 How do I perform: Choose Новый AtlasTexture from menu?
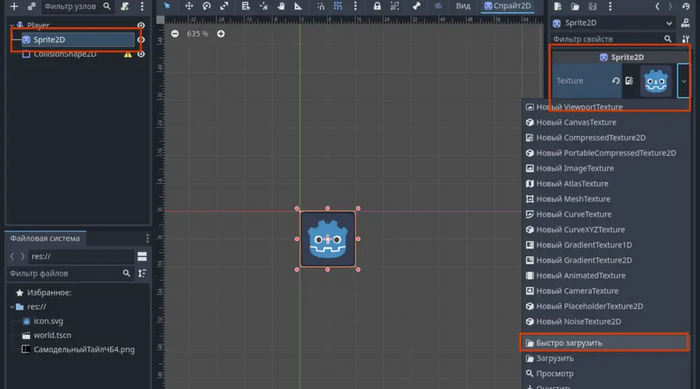605,184
